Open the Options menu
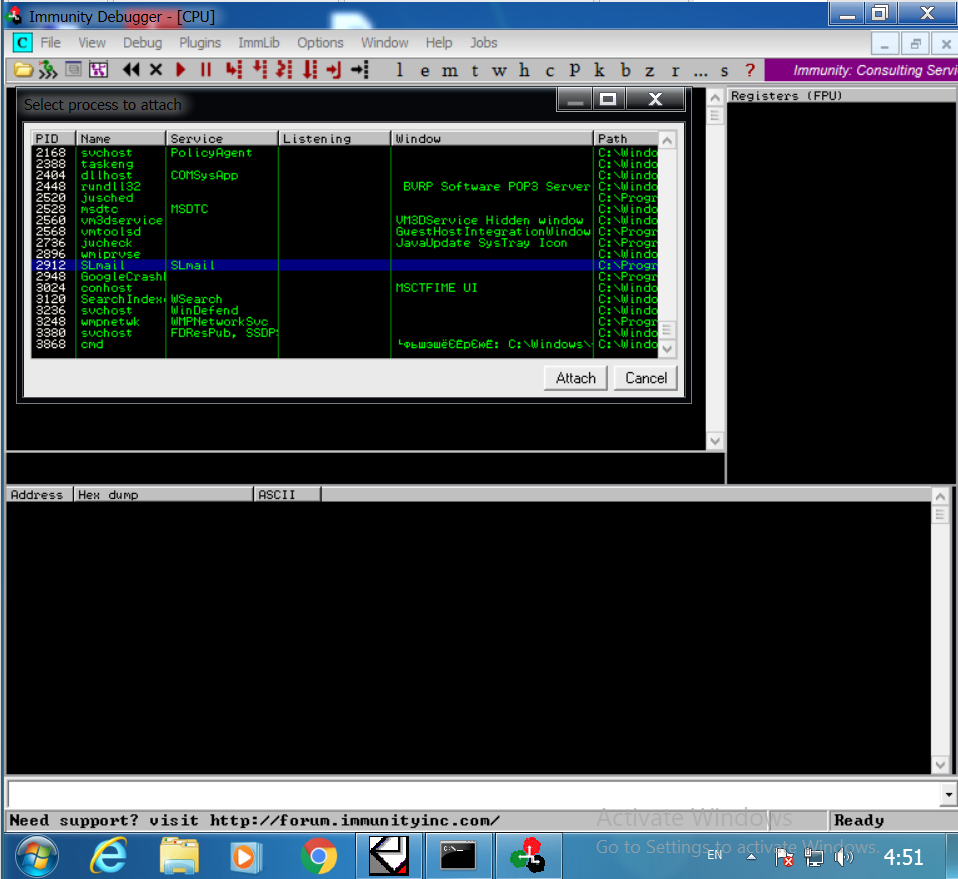Image resolution: width=958 pixels, height=879 pixels. pyautogui.click(x=320, y=43)
